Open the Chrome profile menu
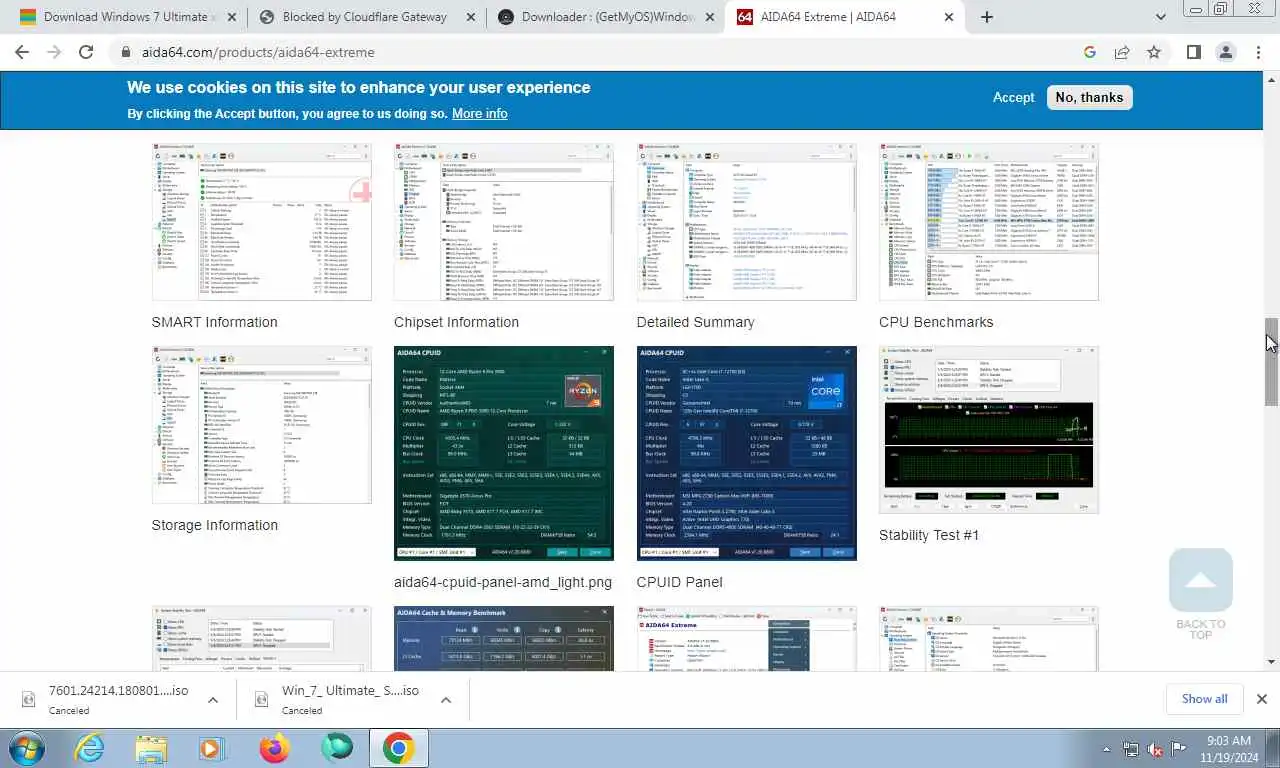Image resolution: width=1280 pixels, height=768 pixels. [x=1226, y=52]
